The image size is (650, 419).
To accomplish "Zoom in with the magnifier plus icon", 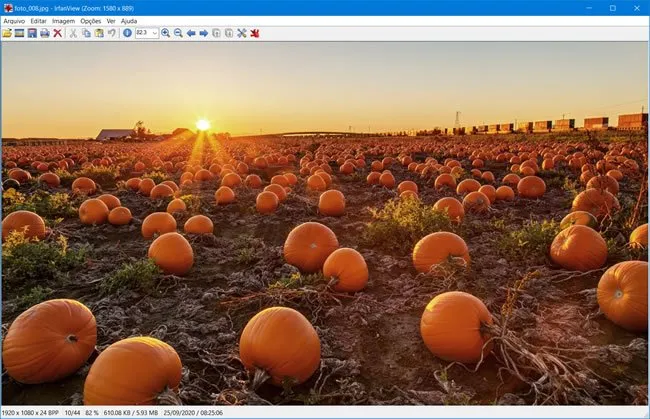I will [x=165, y=33].
